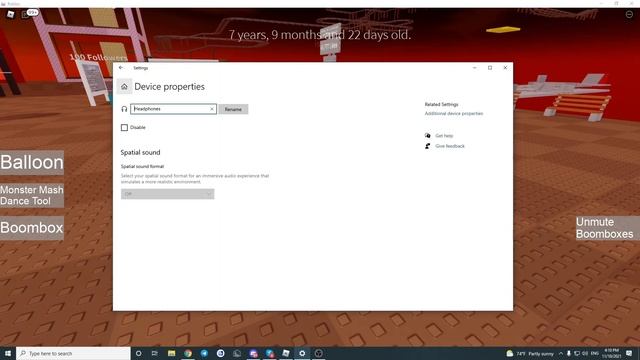Click the headphones device icon
The height and width of the screenshot is (360, 640).
[x=124, y=109]
